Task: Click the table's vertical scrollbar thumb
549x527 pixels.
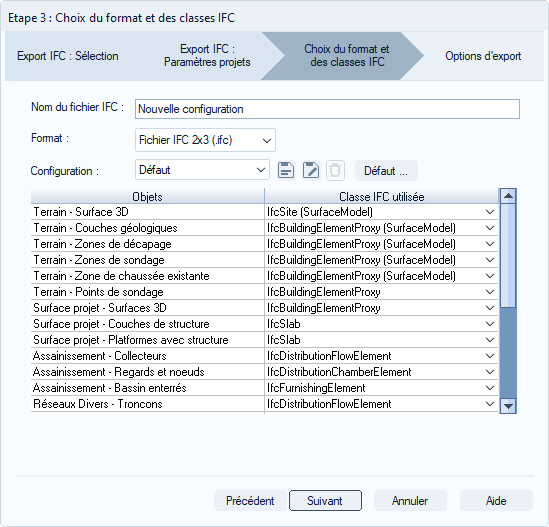Action: point(508,256)
